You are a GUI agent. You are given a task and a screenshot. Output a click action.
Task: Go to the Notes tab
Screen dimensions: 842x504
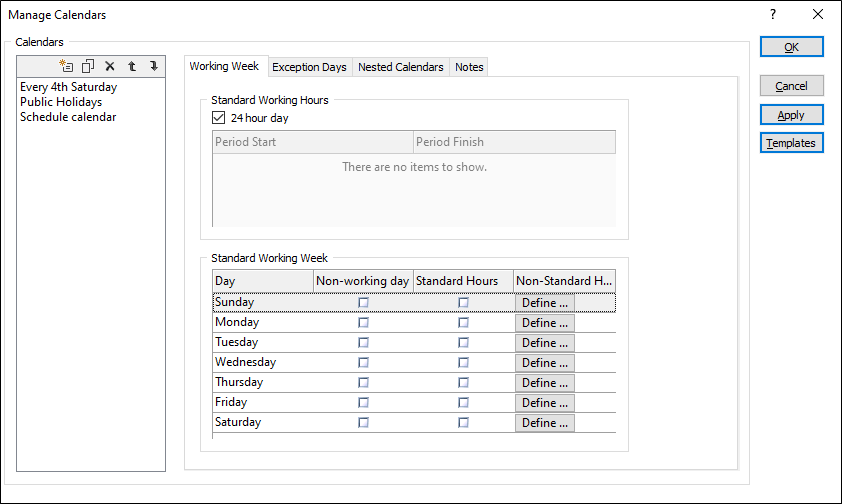[x=469, y=67]
